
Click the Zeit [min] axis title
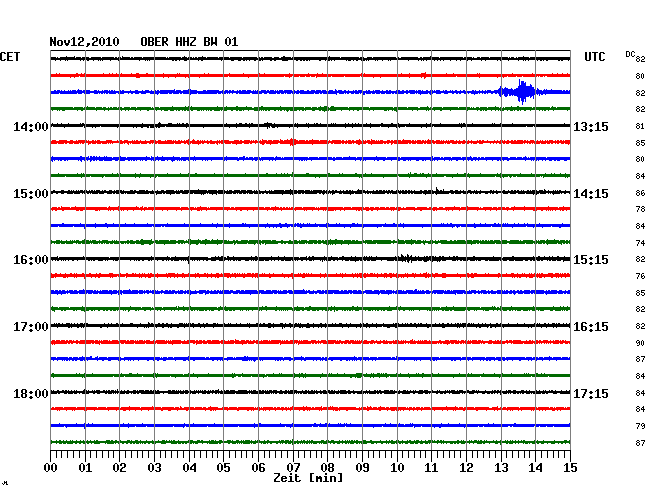point(308,478)
